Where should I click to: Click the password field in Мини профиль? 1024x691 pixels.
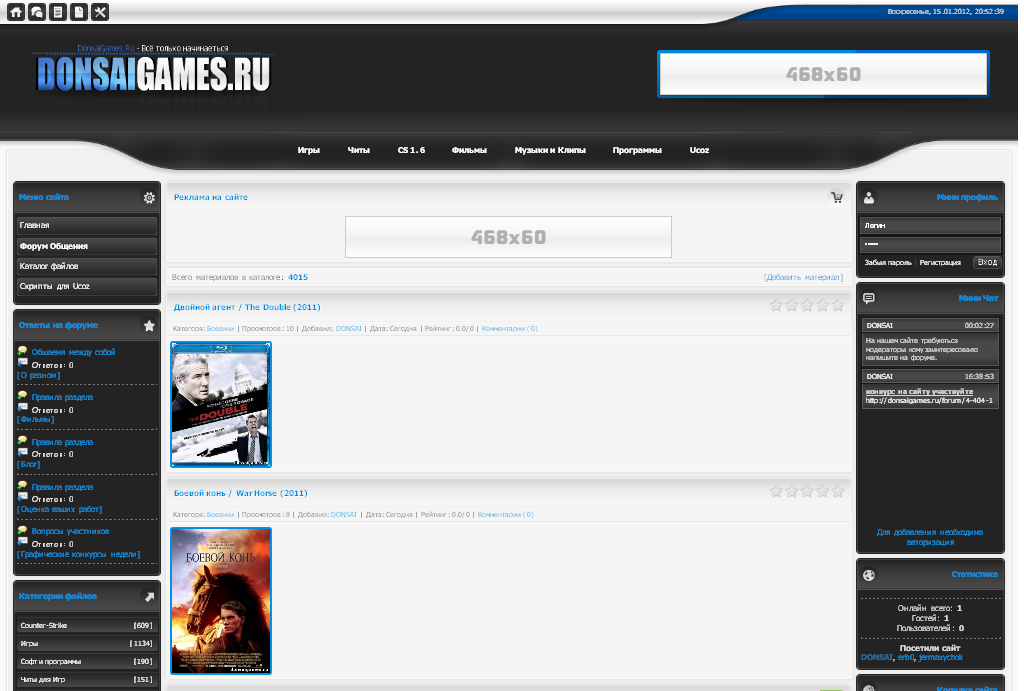(x=930, y=244)
